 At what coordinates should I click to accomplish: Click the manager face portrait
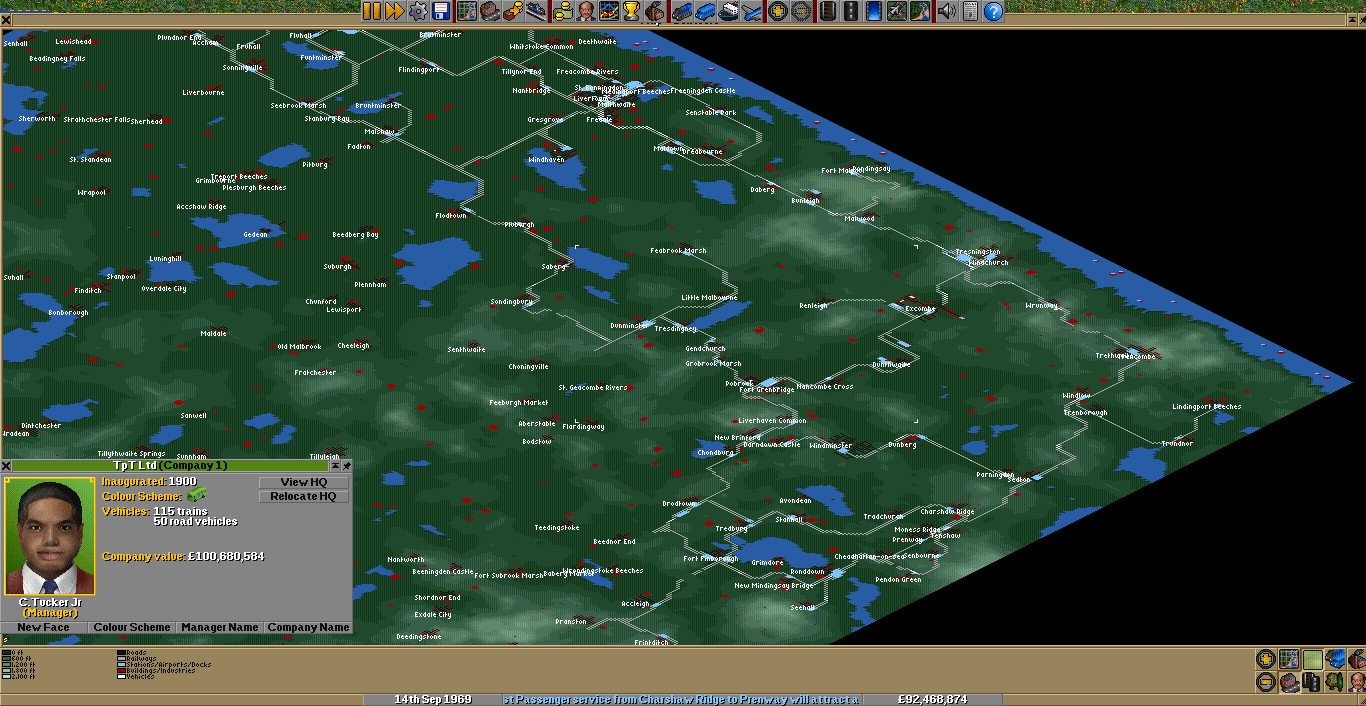pyautogui.click(x=50, y=537)
